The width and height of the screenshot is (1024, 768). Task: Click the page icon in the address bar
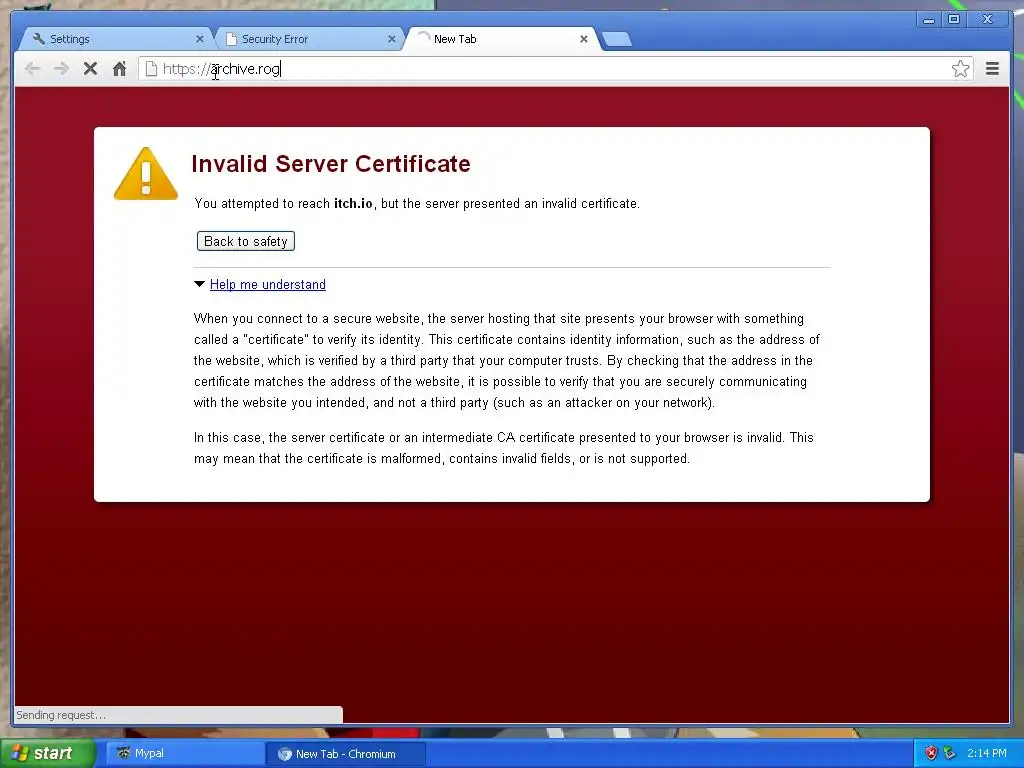pos(151,69)
